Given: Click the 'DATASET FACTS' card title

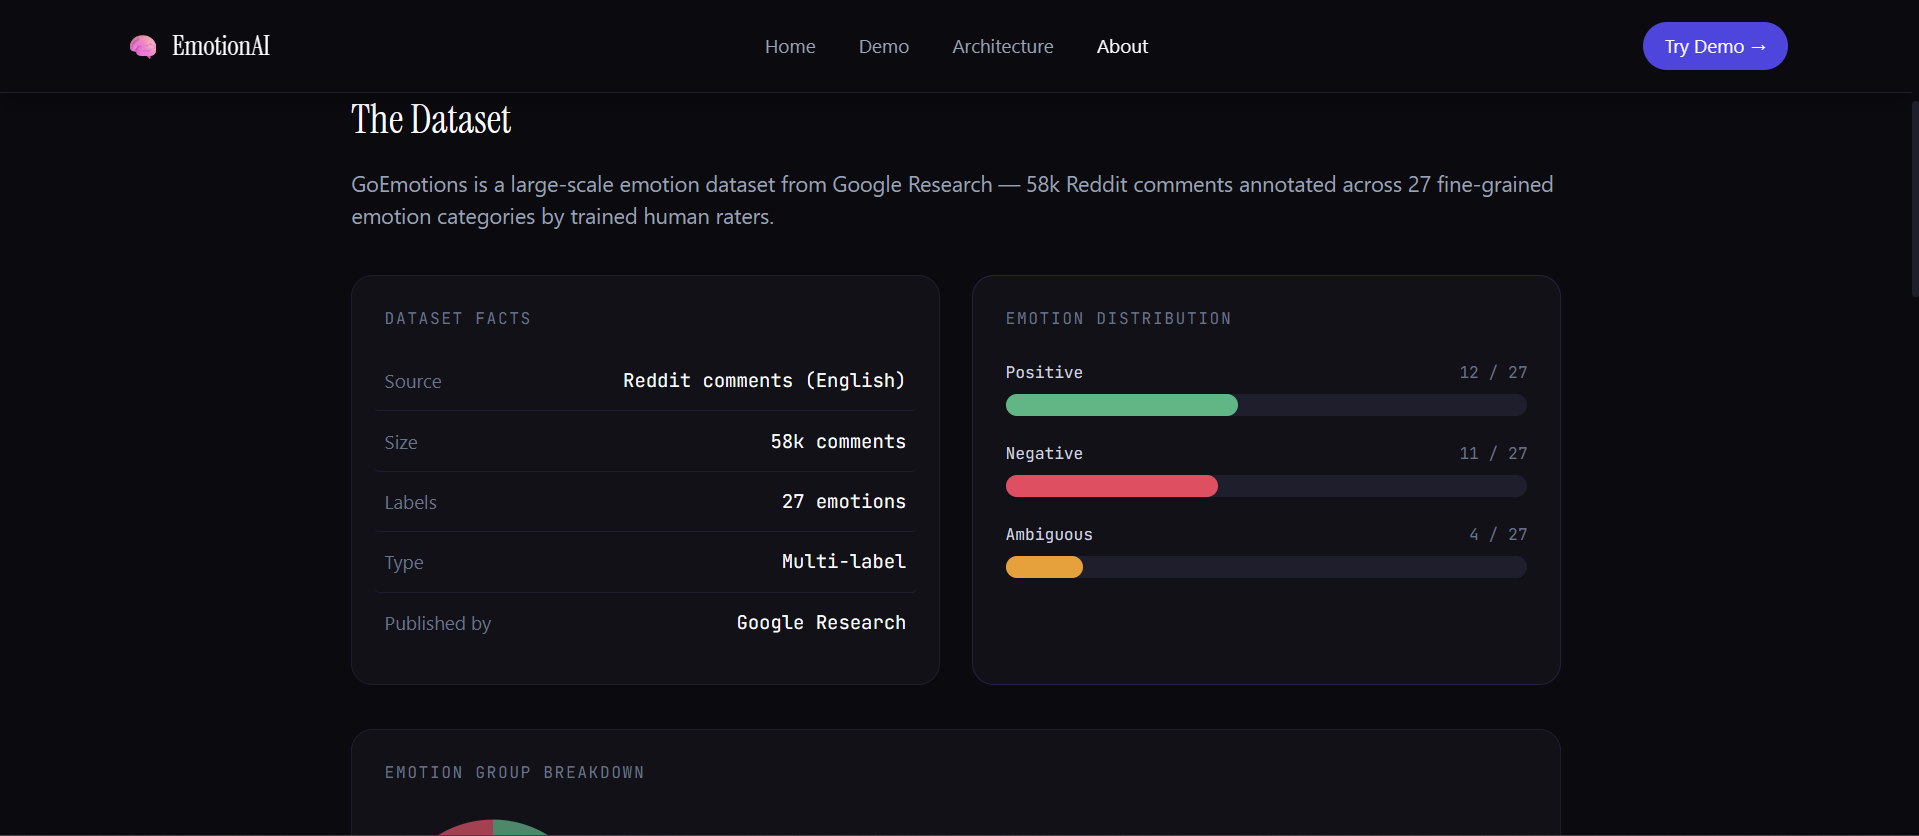Looking at the screenshot, I should coord(458,318).
